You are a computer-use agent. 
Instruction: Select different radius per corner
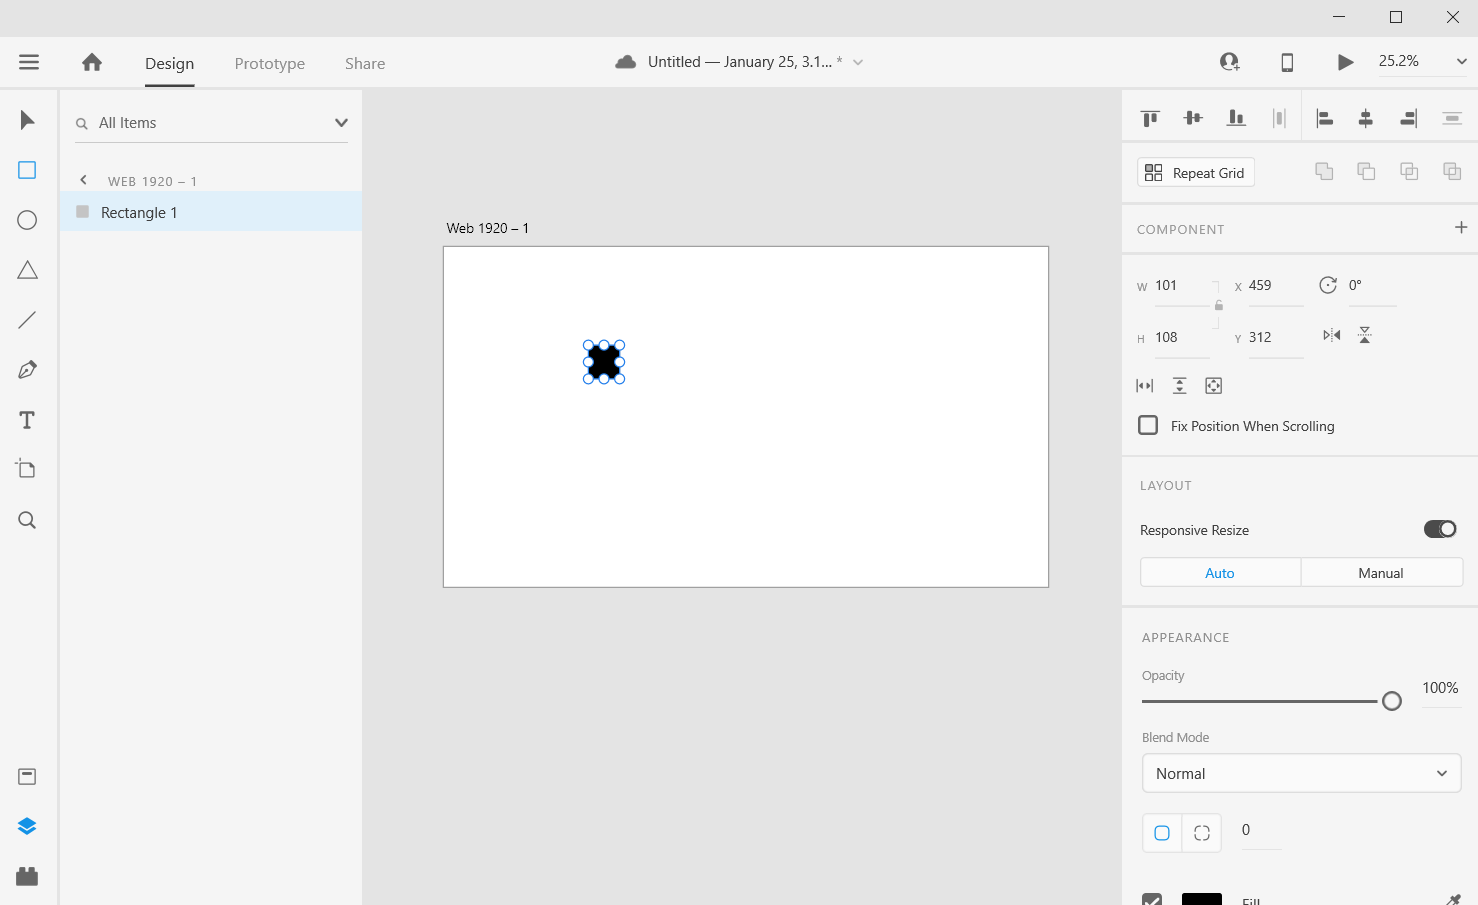point(1202,832)
